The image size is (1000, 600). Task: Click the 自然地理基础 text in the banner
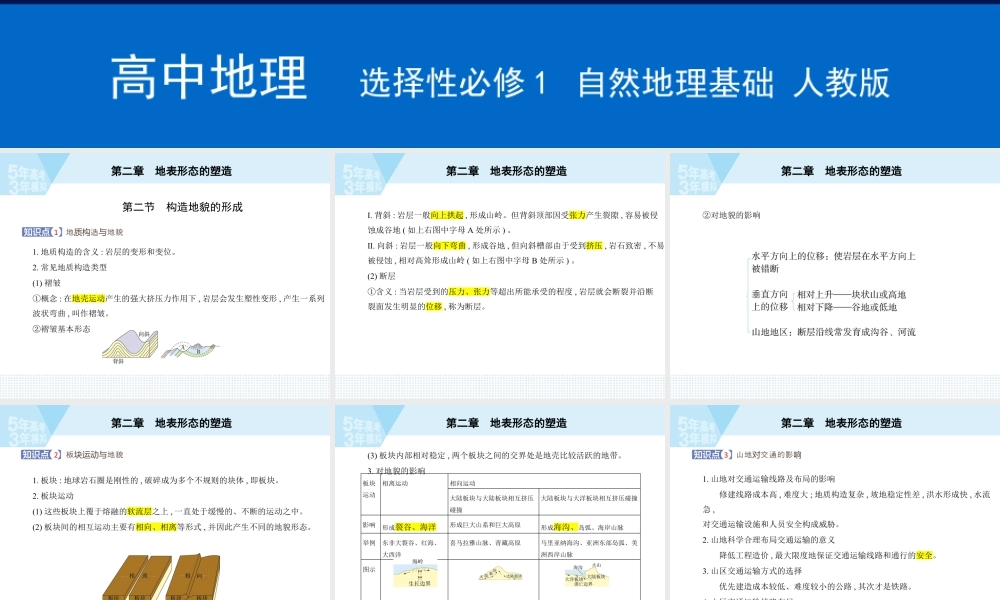(675, 83)
